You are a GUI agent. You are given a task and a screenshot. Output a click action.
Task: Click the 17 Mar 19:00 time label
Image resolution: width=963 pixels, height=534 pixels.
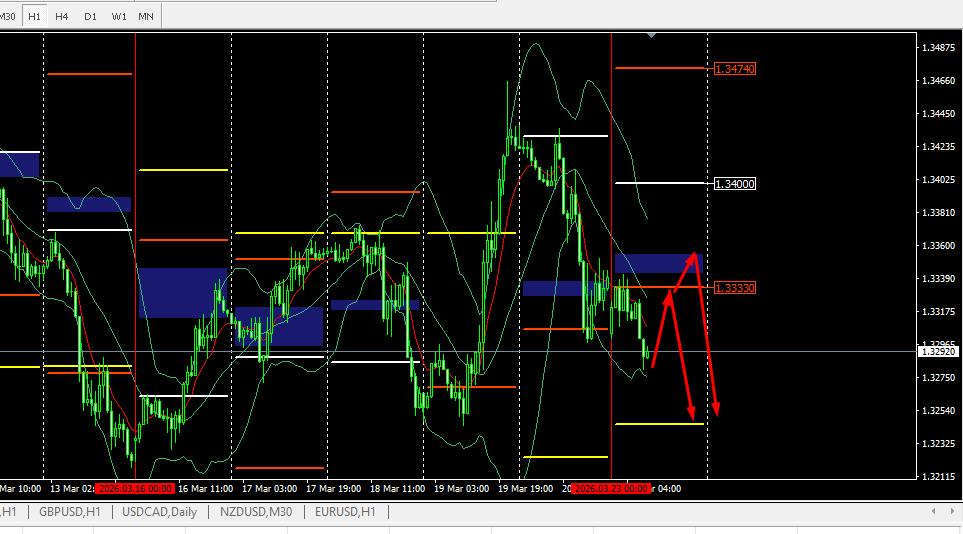(x=333, y=489)
